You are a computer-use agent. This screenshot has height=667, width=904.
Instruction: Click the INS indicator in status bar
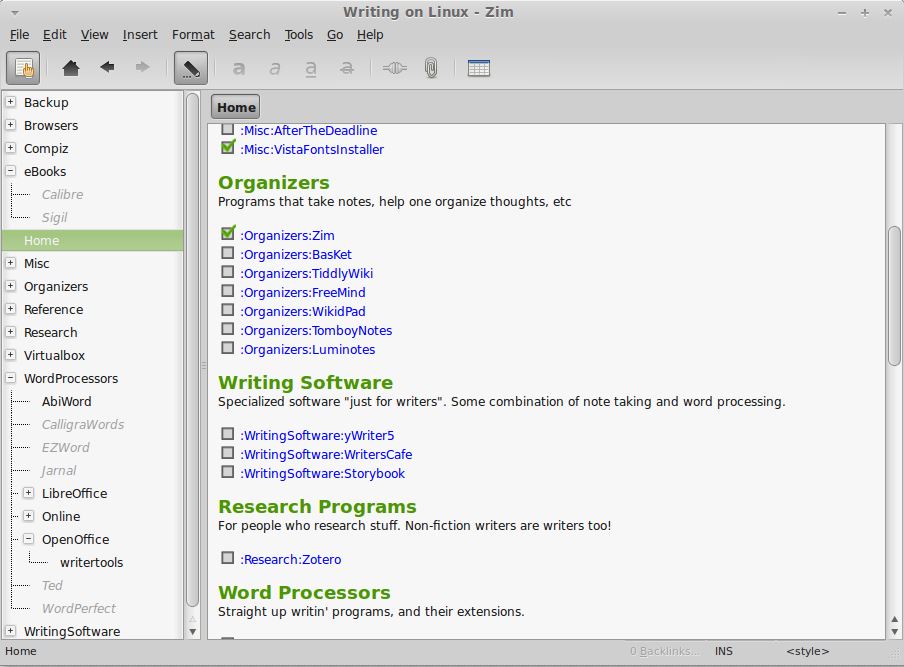tap(724, 651)
